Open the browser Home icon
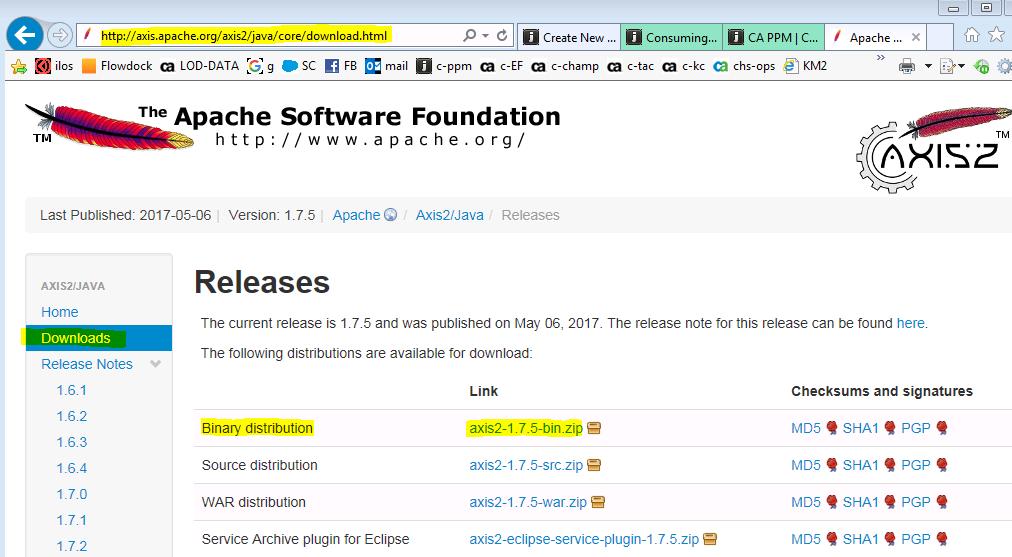This screenshot has width=1012, height=557. pyautogui.click(x=971, y=36)
